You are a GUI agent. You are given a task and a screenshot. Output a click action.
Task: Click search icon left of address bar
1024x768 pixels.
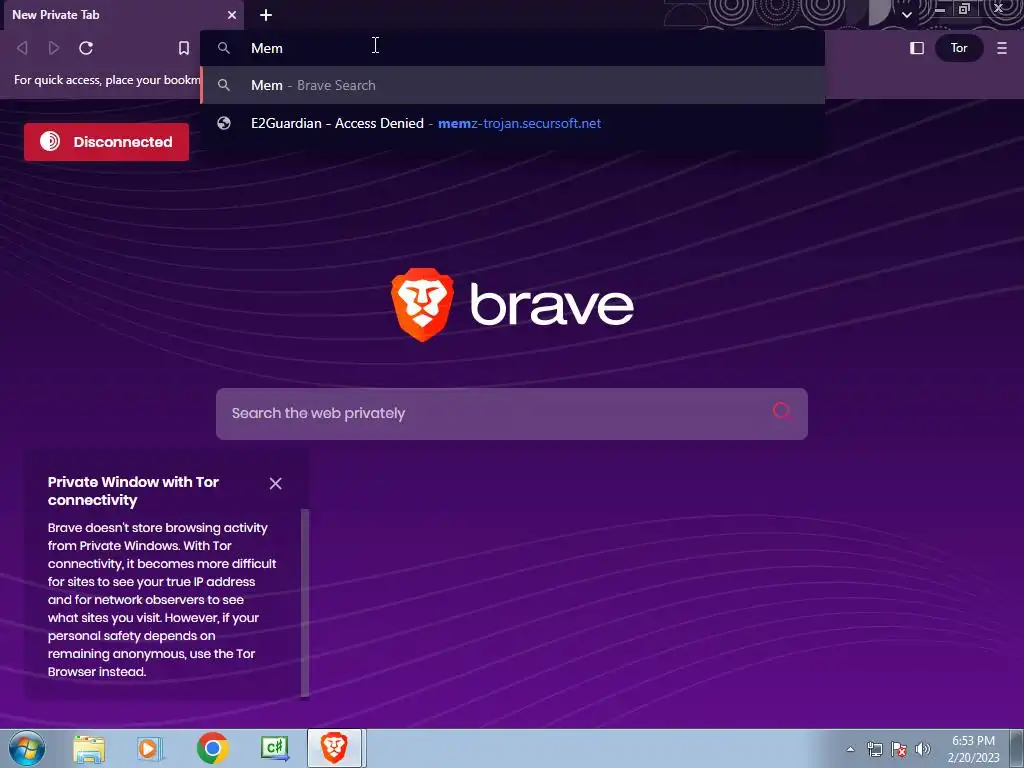pyautogui.click(x=224, y=48)
